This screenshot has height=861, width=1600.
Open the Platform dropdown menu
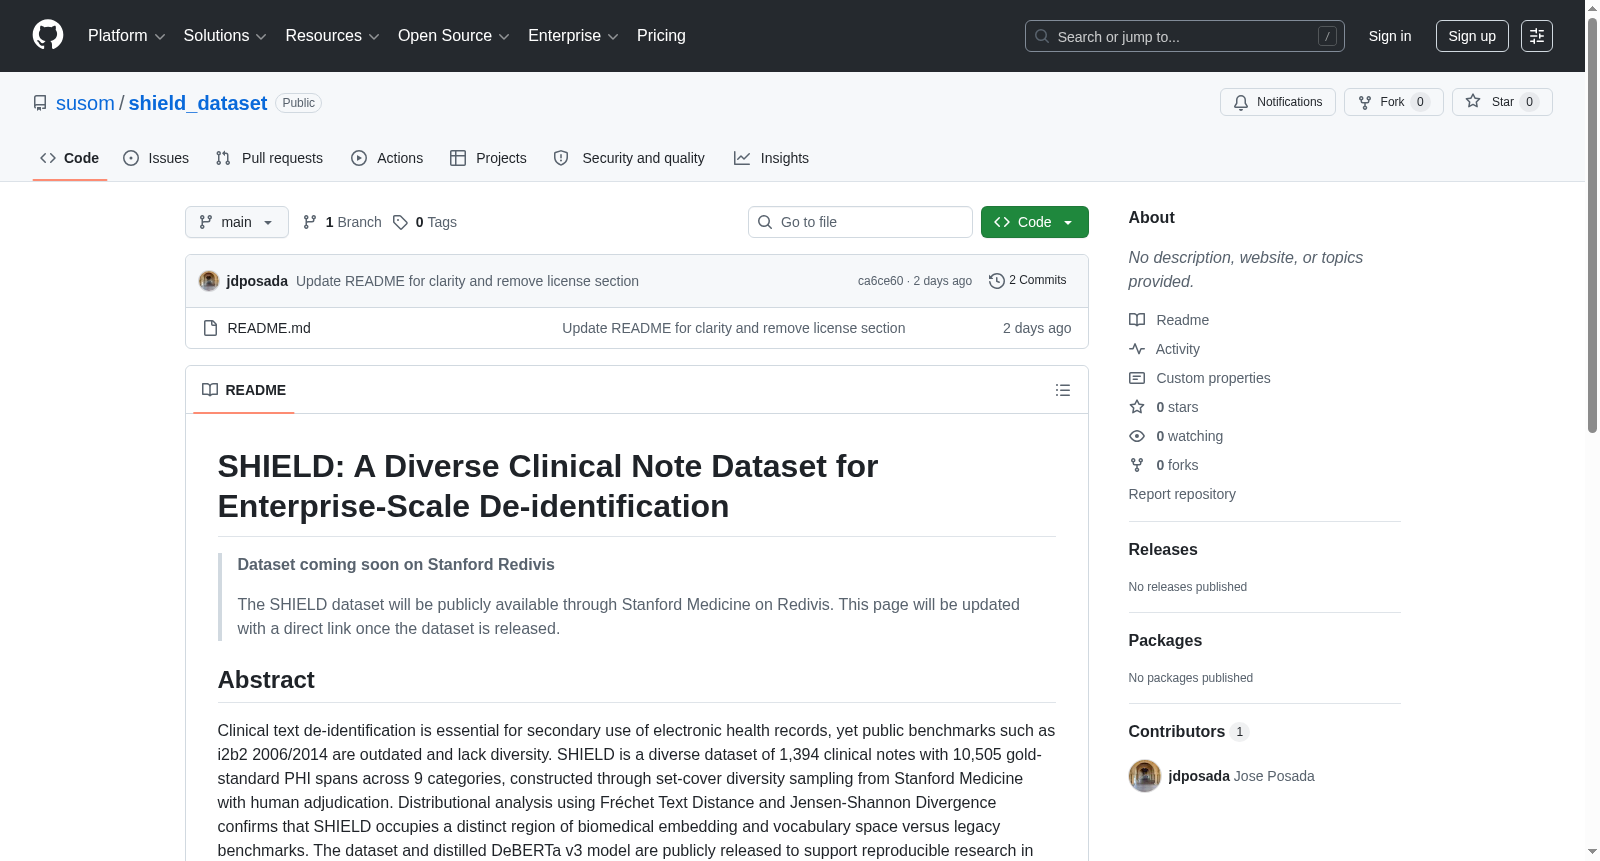(x=126, y=36)
